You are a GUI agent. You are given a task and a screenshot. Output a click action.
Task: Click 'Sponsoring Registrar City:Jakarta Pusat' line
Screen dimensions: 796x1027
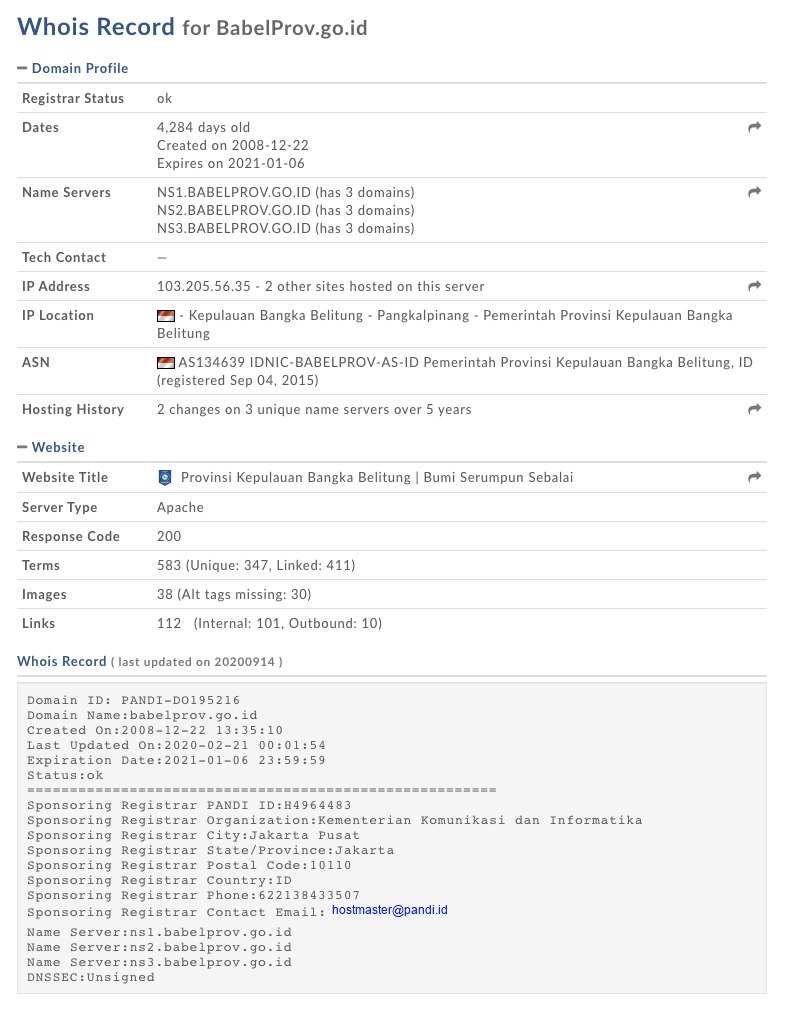coord(193,835)
